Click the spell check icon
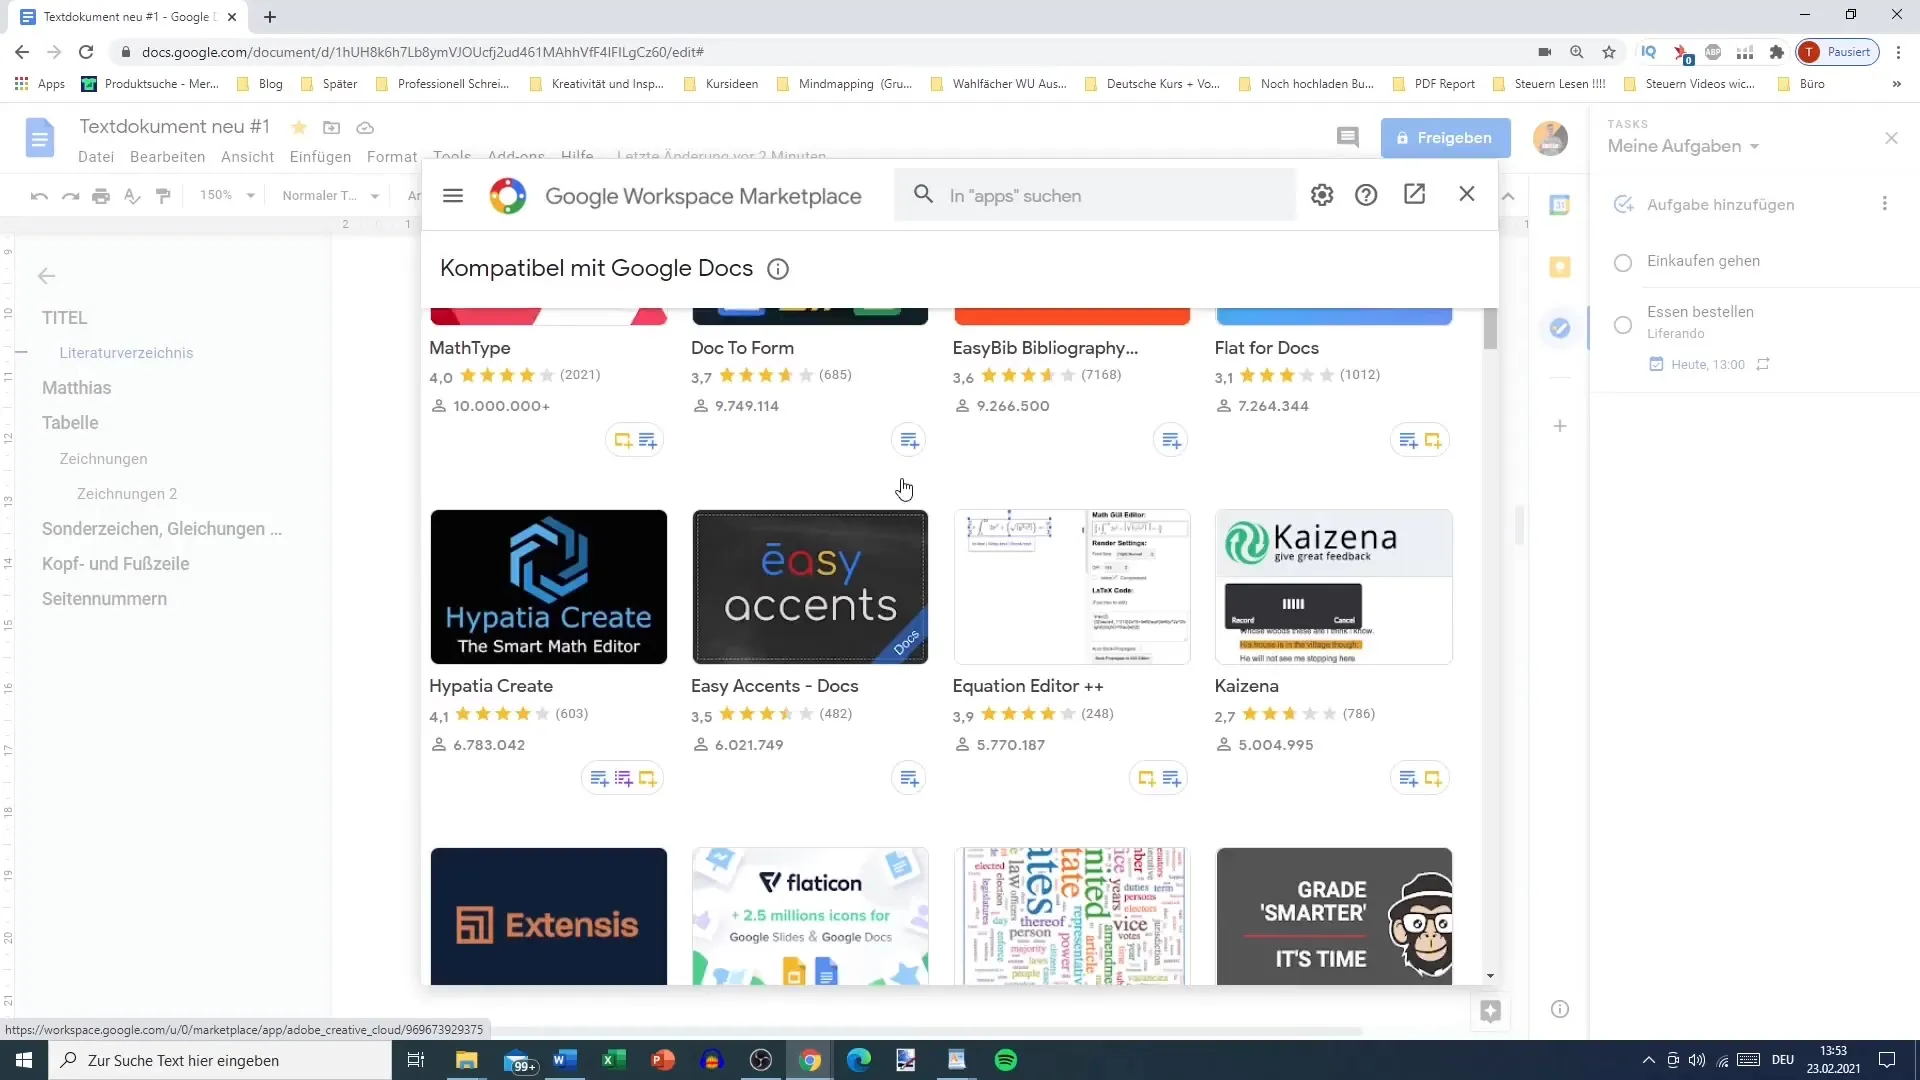This screenshot has height=1080, width=1920. (132, 196)
